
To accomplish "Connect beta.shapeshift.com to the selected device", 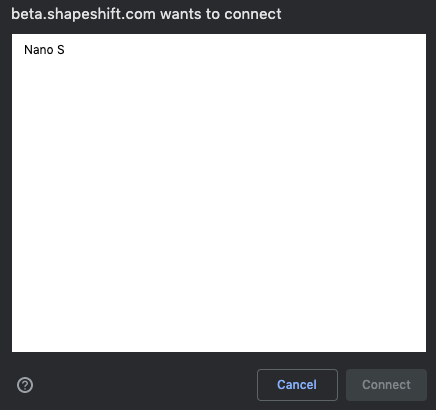I will pyautogui.click(x=386, y=385).
